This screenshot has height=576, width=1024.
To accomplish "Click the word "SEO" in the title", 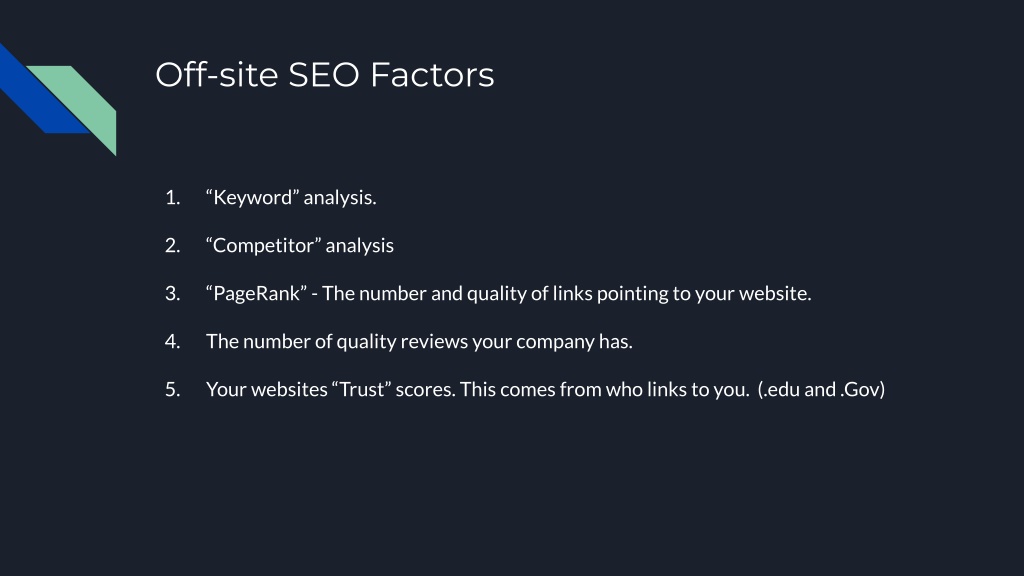I will point(324,74).
